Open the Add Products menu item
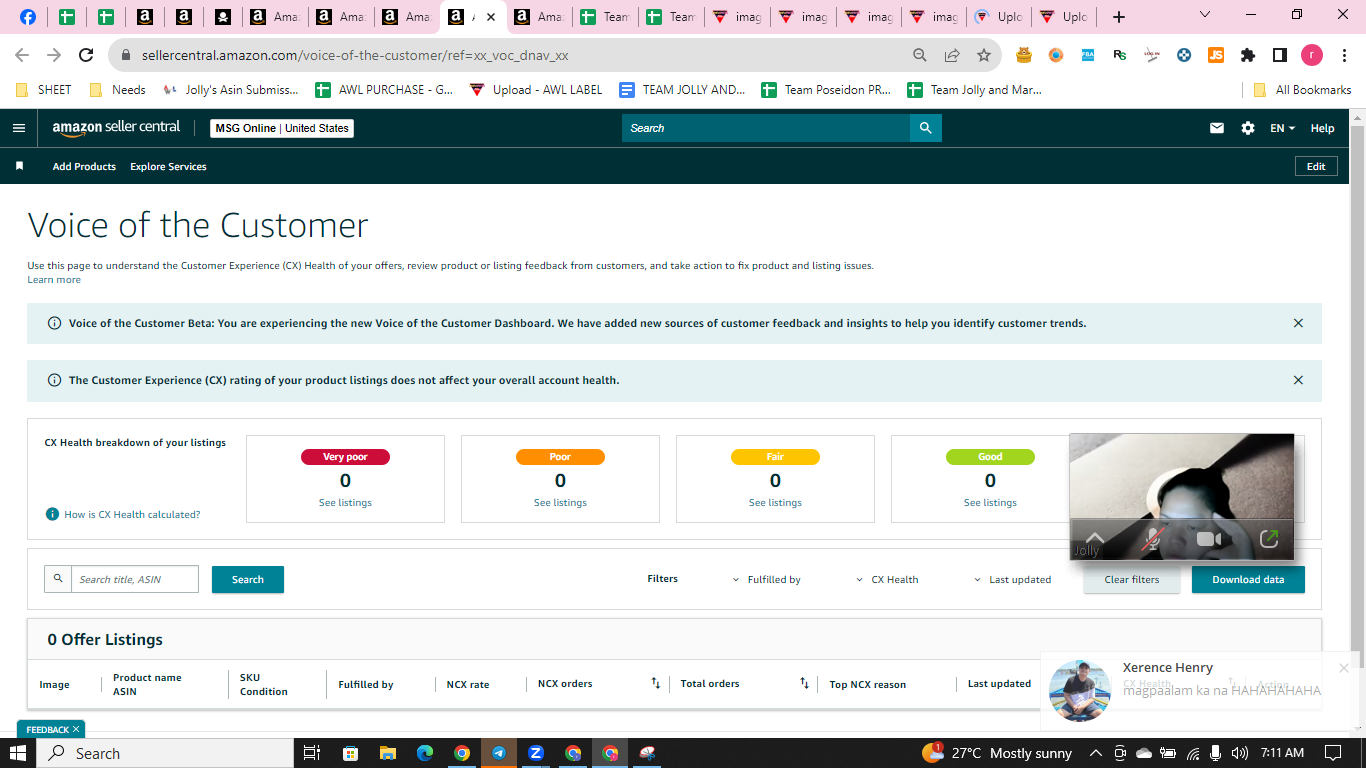1366x768 pixels. (84, 167)
